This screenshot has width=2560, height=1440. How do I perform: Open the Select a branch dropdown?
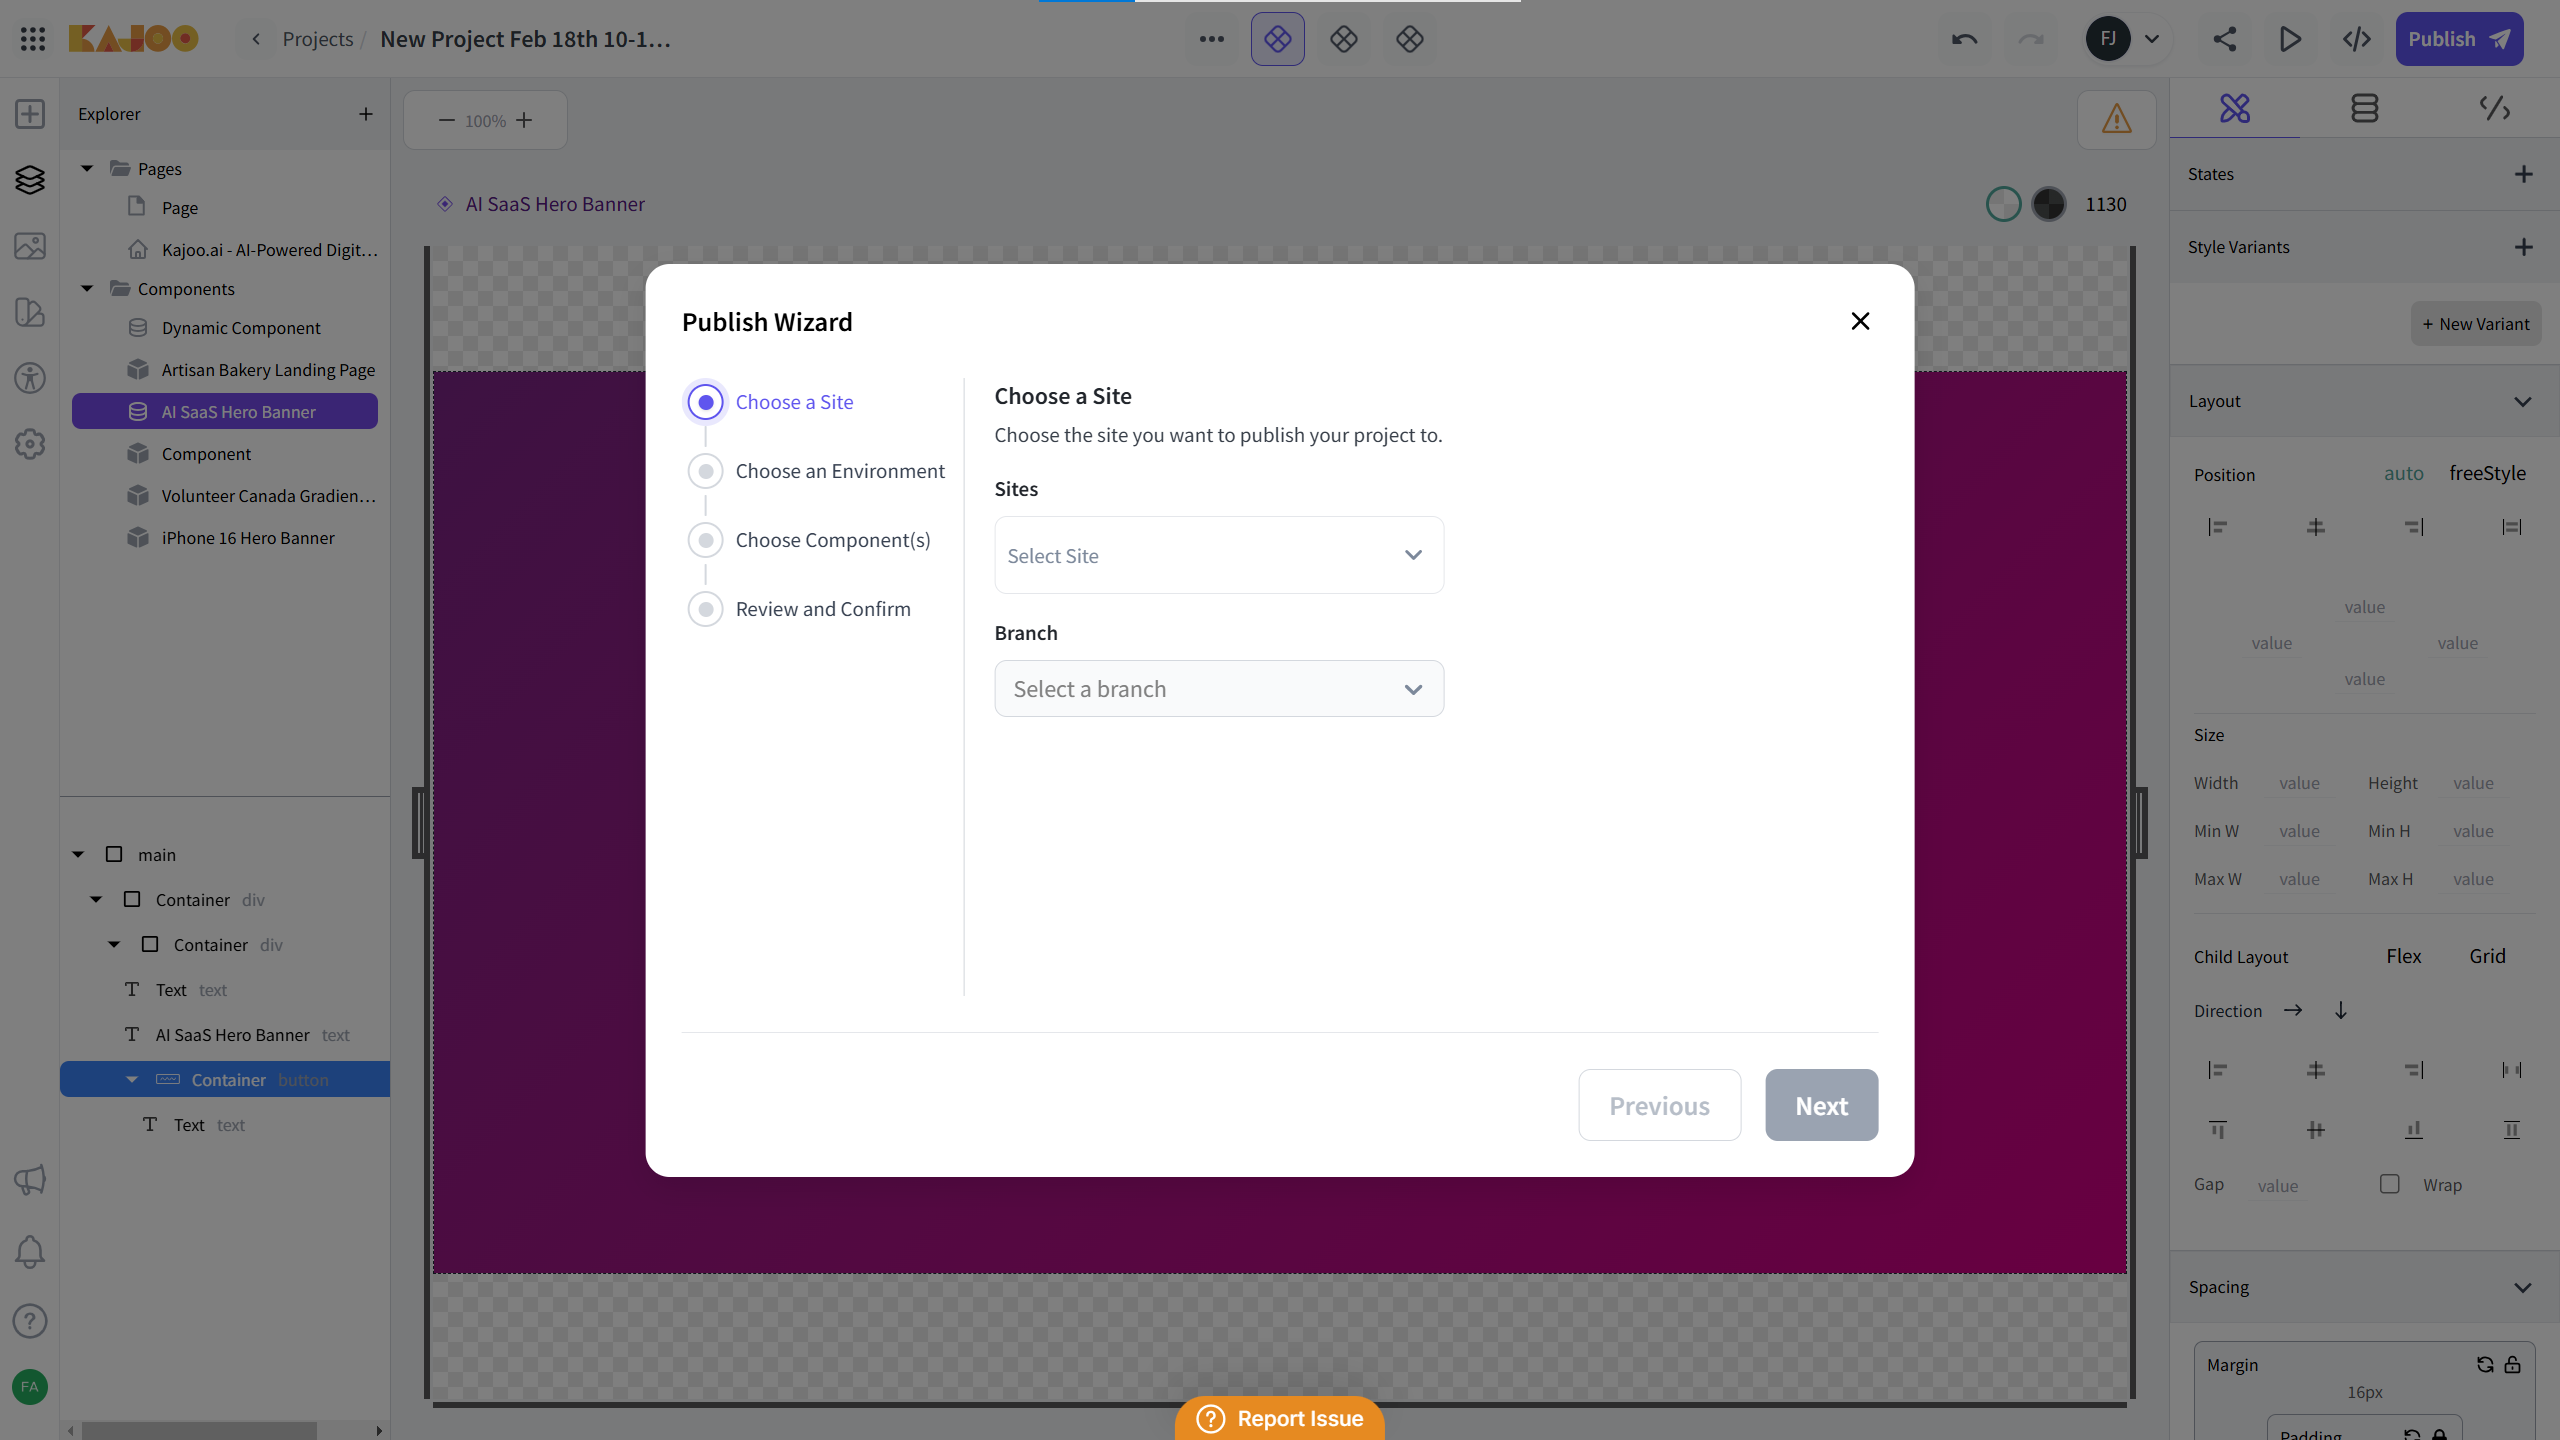click(1218, 689)
